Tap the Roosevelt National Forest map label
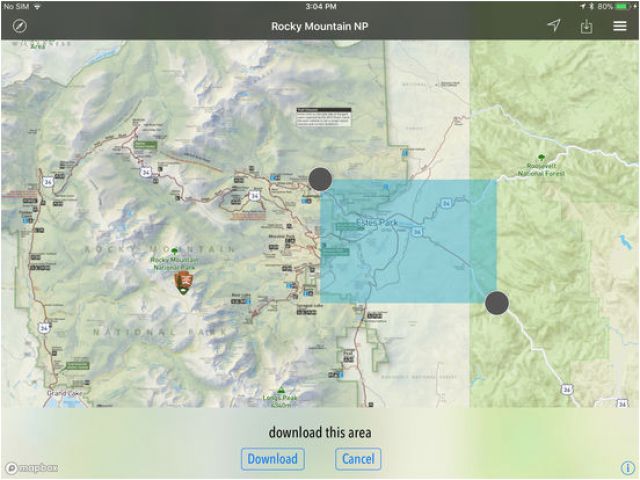 [541, 171]
